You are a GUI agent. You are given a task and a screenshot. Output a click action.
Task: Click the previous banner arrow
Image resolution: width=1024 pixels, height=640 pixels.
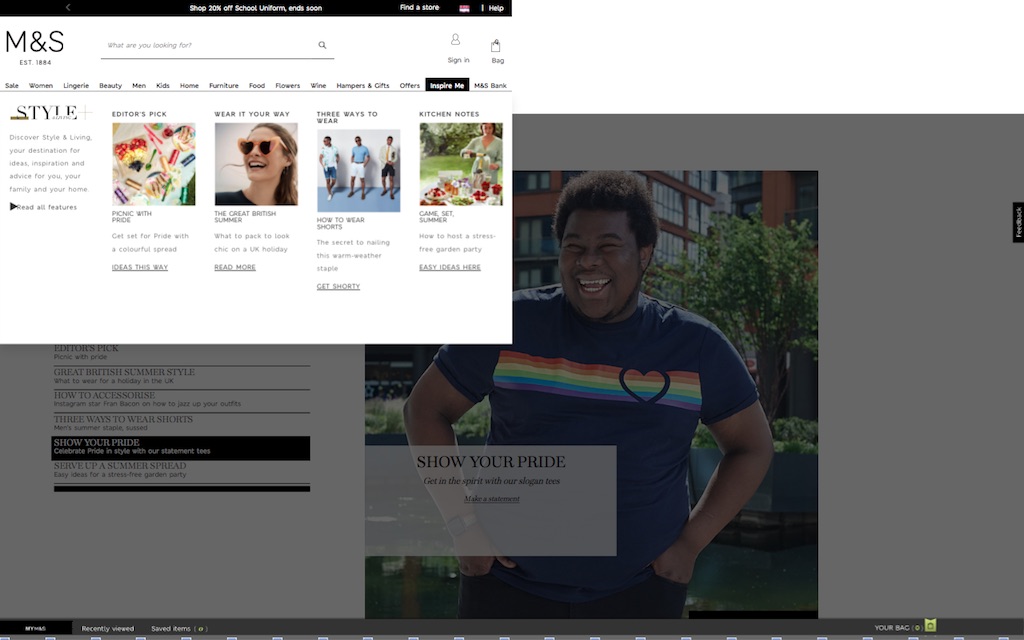click(68, 7)
